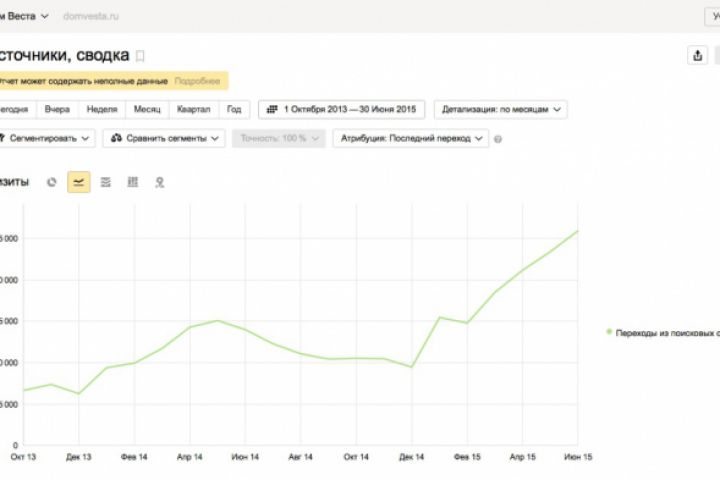Switch to map chart view
Image resolution: width=720 pixels, height=480 pixels.
(159, 182)
